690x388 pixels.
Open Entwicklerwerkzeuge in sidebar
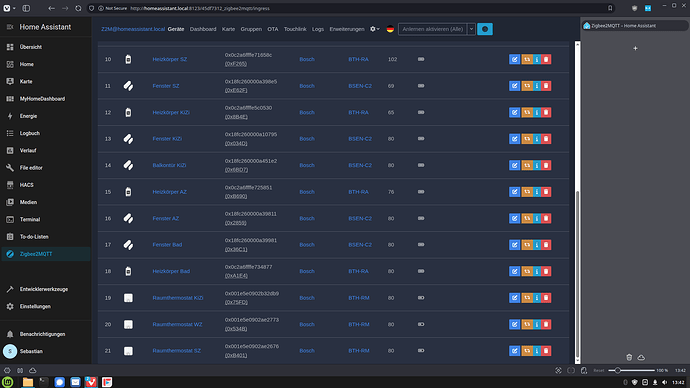click(44, 289)
